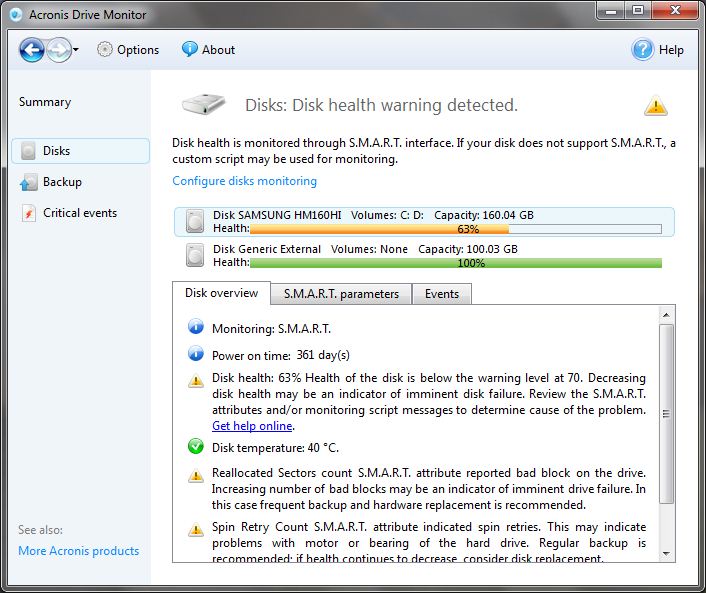Maximize the Acronis Drive Monitor window
The image size is (706, 593).
point(638,10)
